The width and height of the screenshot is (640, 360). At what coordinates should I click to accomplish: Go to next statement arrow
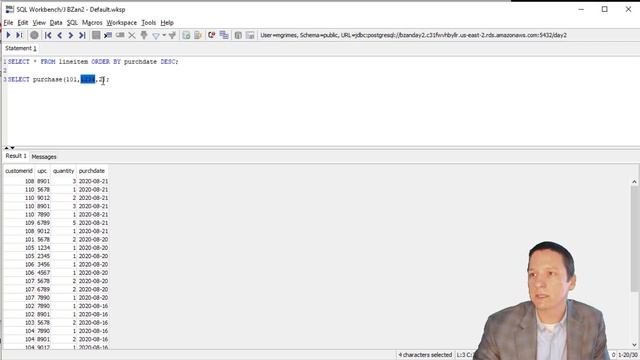coord(71,36)
